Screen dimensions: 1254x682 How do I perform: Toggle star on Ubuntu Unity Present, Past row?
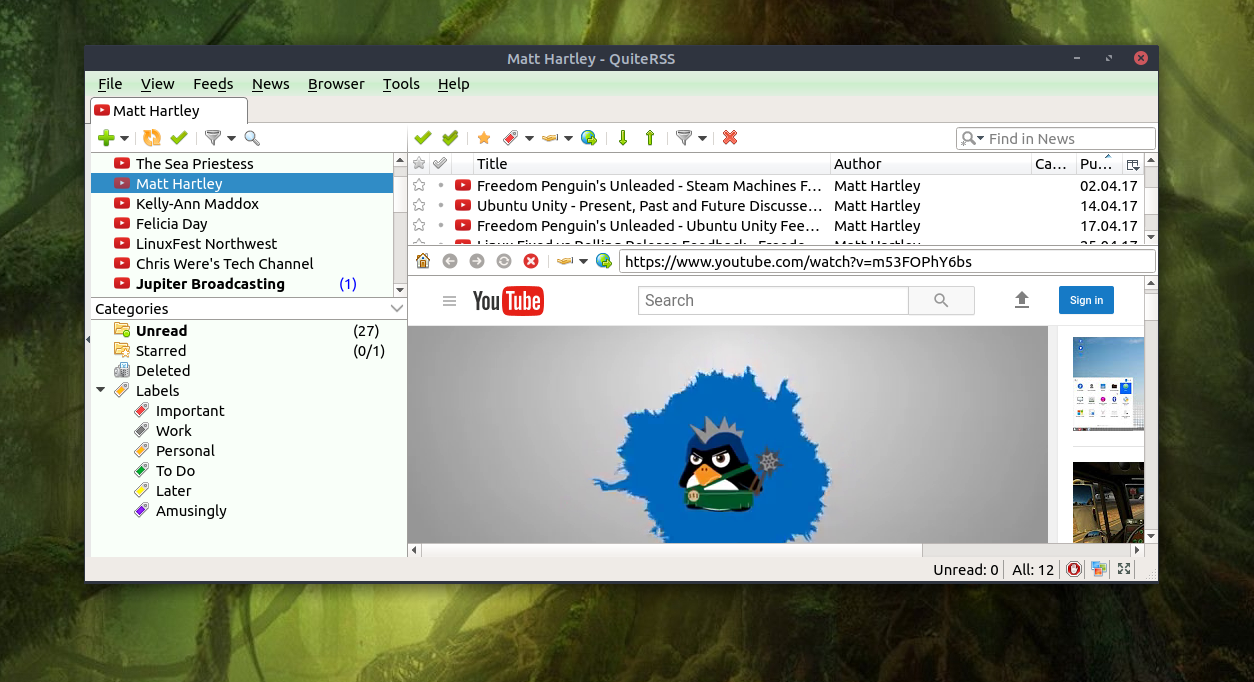pyautogui.click(x=419, y=205)
